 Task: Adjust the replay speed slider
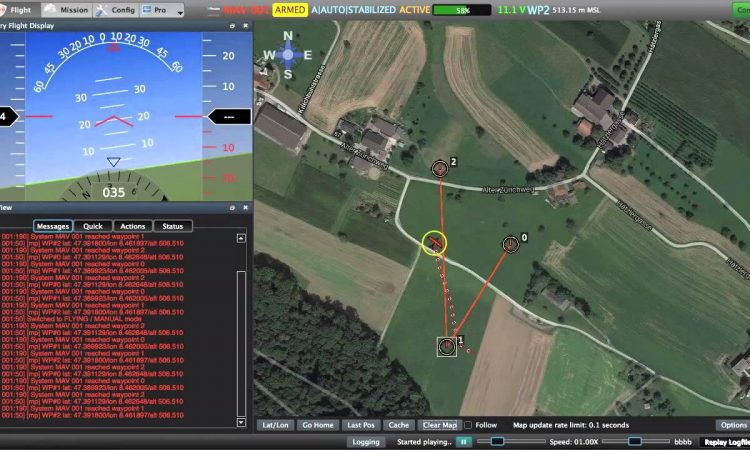634,441
